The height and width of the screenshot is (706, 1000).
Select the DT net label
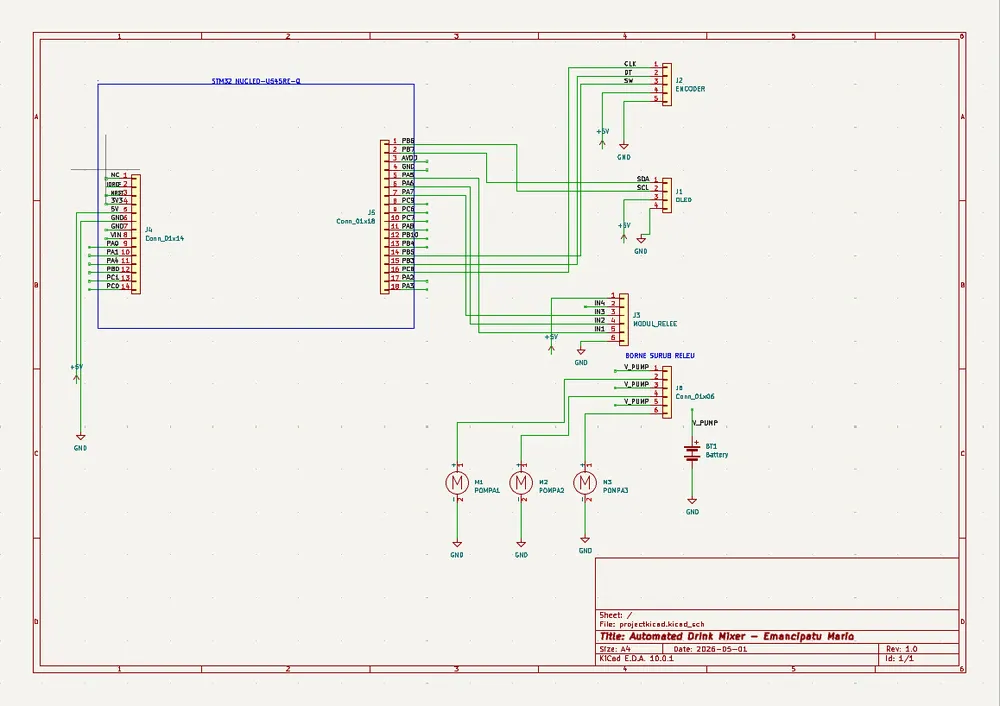629,73
